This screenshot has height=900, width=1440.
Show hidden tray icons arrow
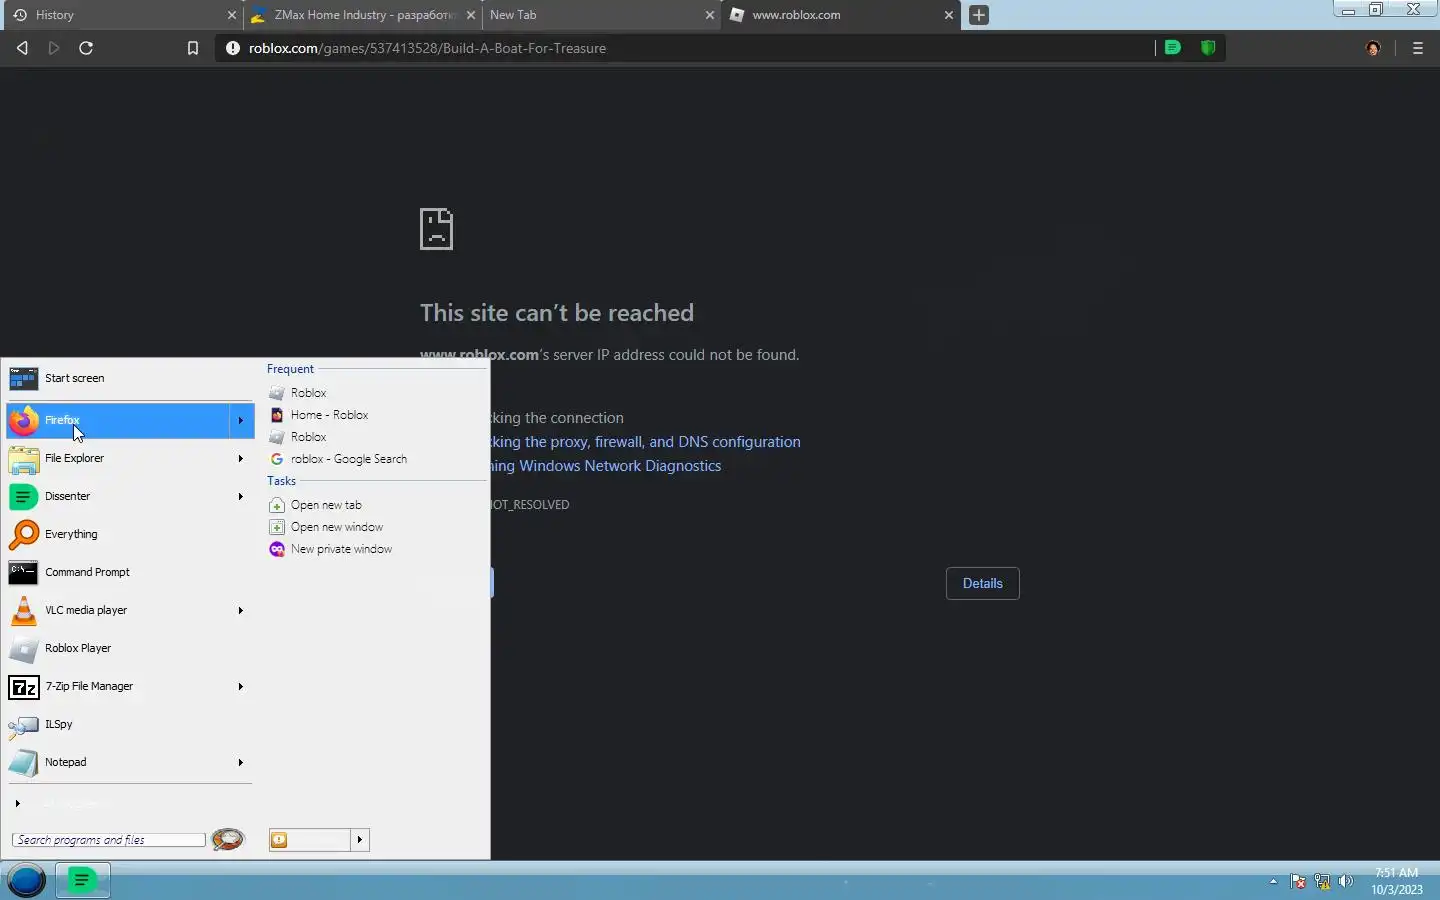pos(1273,881)
